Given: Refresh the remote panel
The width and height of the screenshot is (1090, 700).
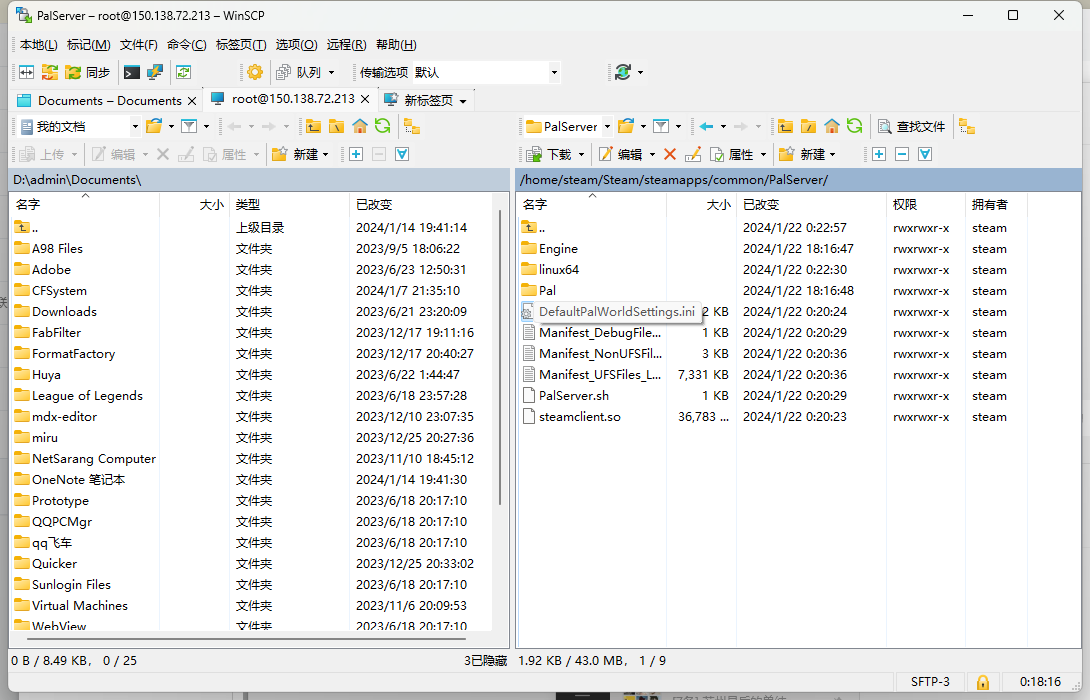Looking at the screenshot, I should click(x=854, y=127).
